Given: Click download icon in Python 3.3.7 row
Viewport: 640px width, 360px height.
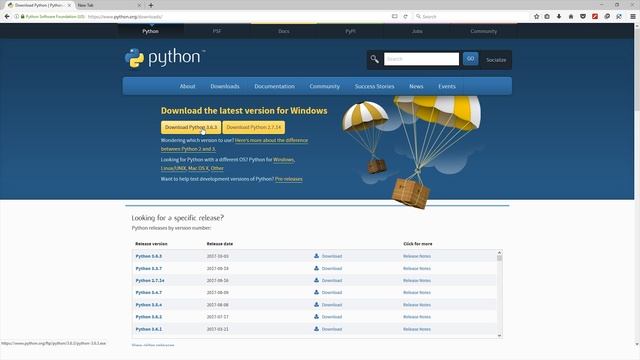Looking at the screenshot, I should click(x=316, y=268).
